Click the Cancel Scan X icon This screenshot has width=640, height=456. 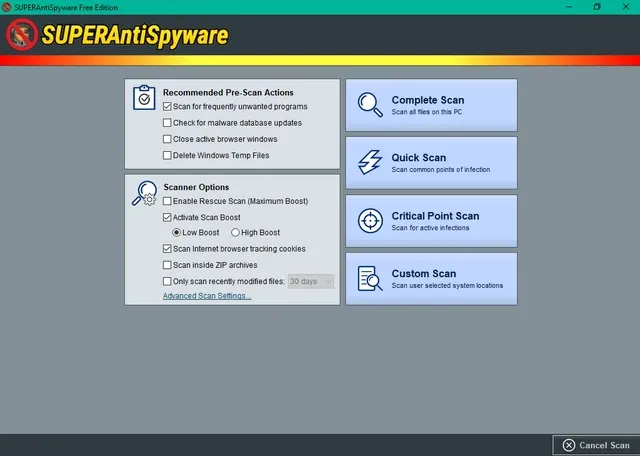tap(569, 445)
